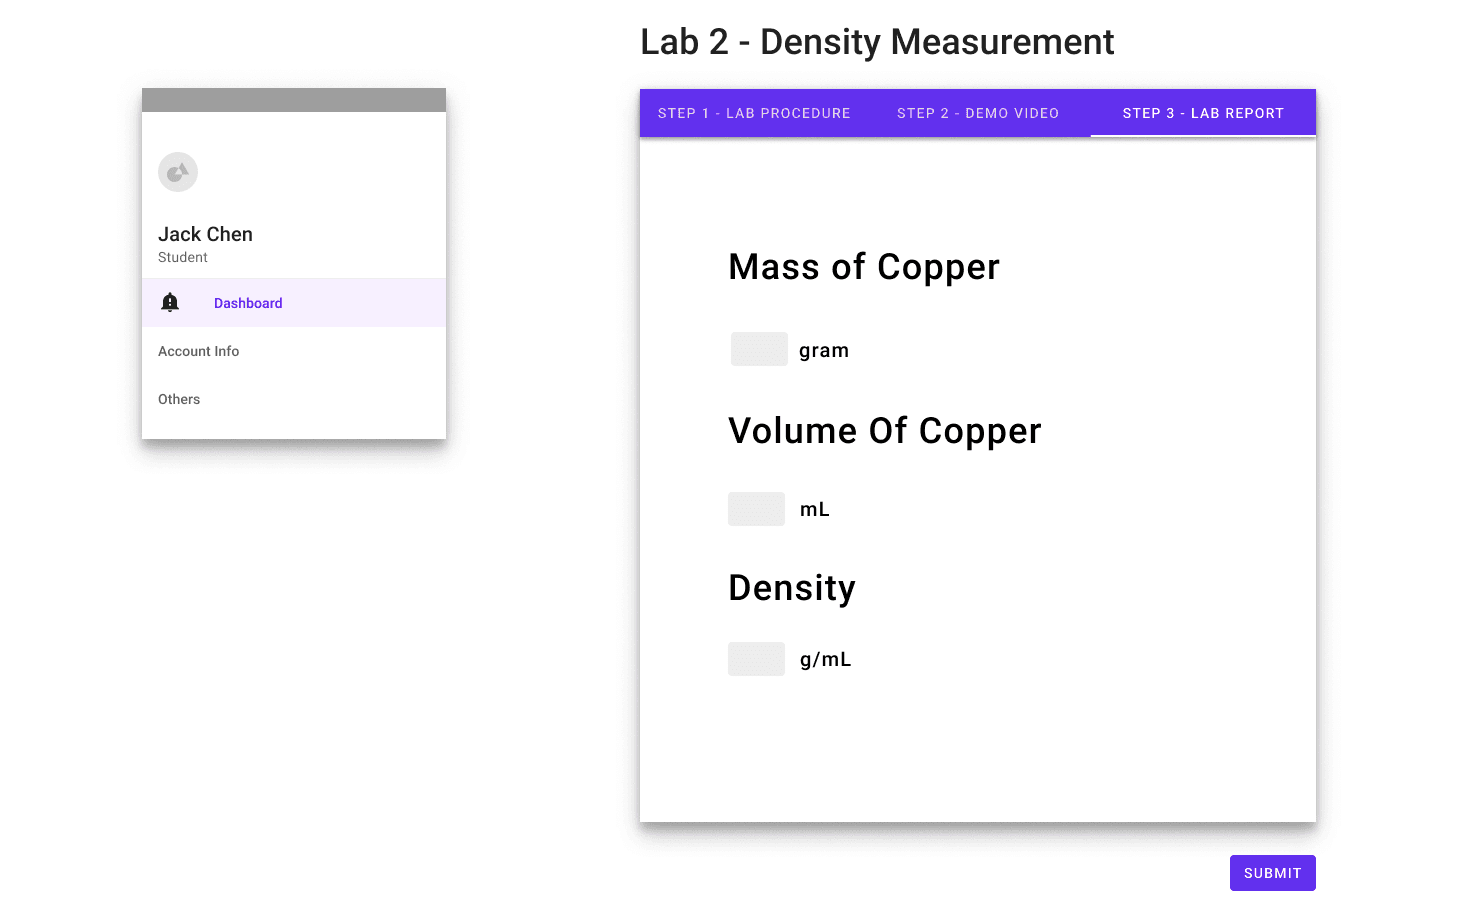Click the Lab 2 - Density Measurement title
The width and height of the screenshot is (1466, 900).
tap(877, 42)
